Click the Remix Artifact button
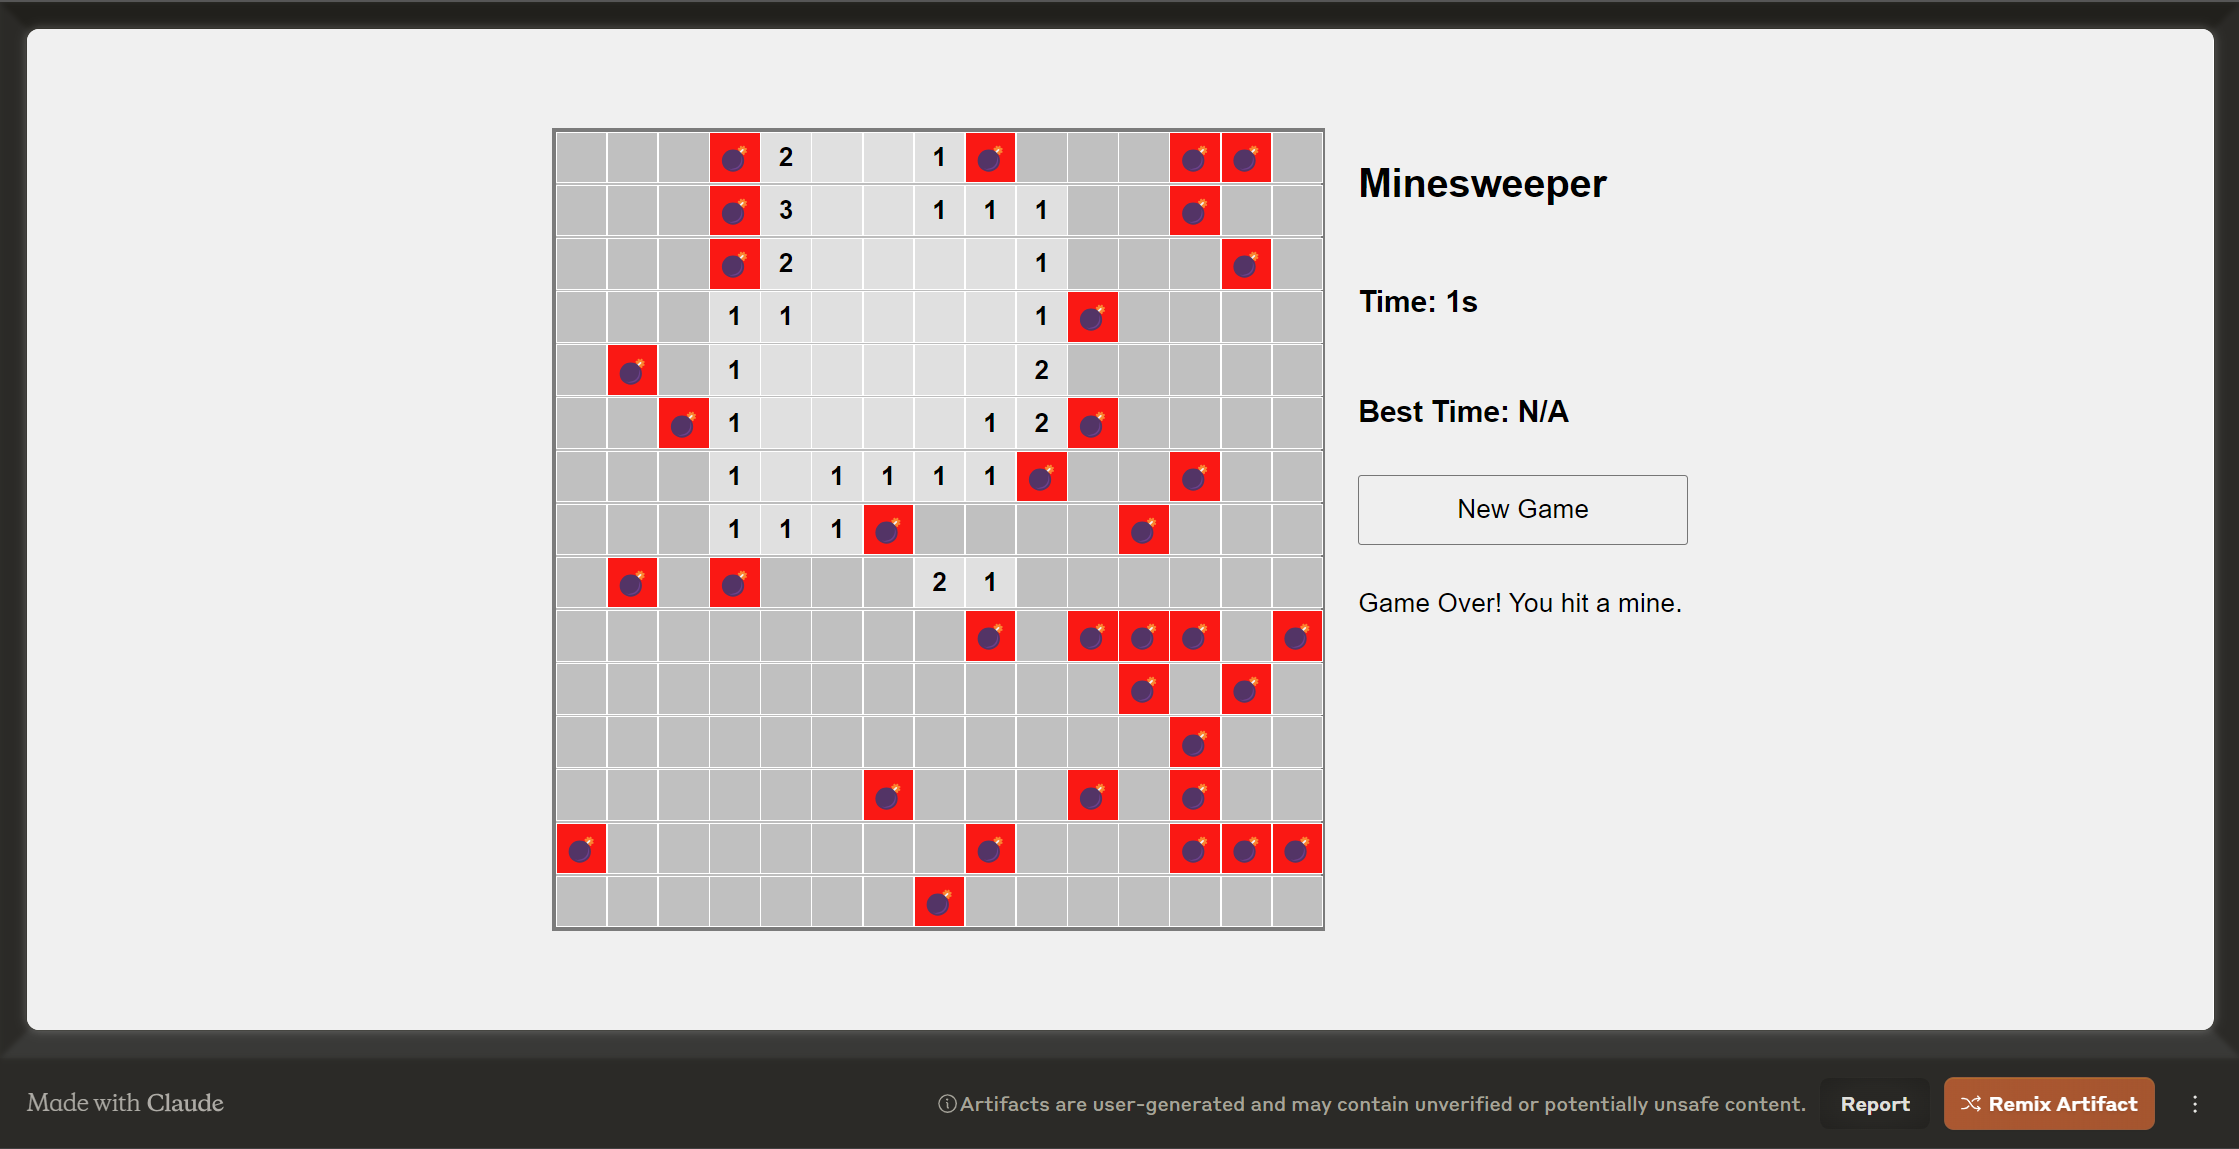The width and height of the screenshot is (2239, 1149). tap(2049, 1104)
